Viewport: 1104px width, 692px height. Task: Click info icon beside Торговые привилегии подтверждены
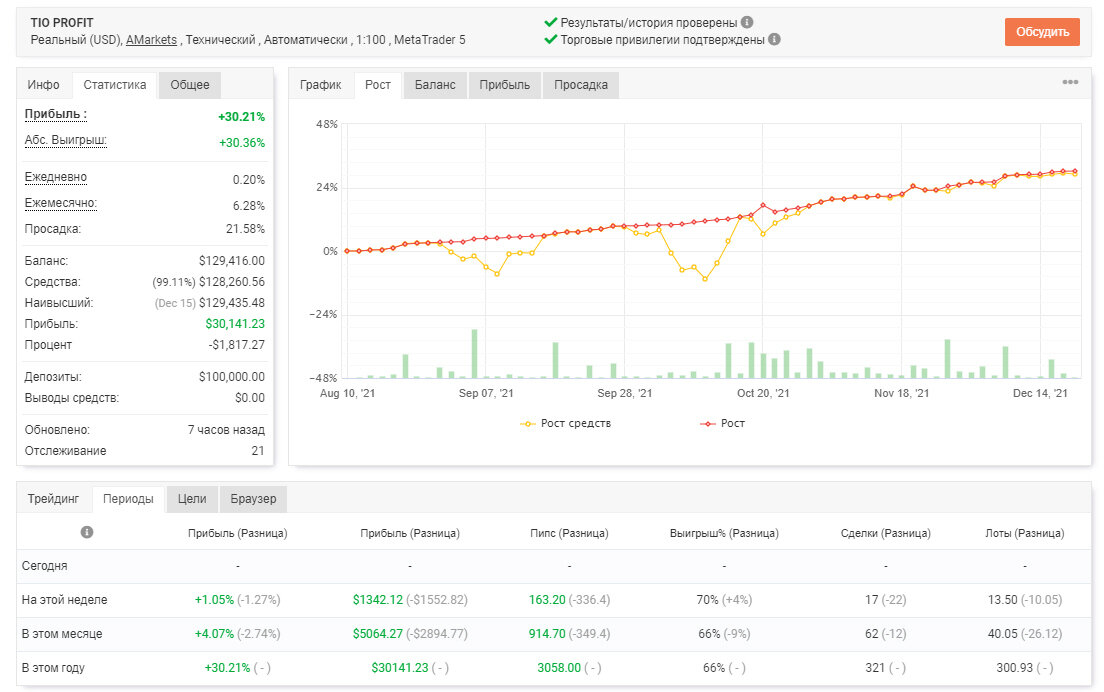774,39
